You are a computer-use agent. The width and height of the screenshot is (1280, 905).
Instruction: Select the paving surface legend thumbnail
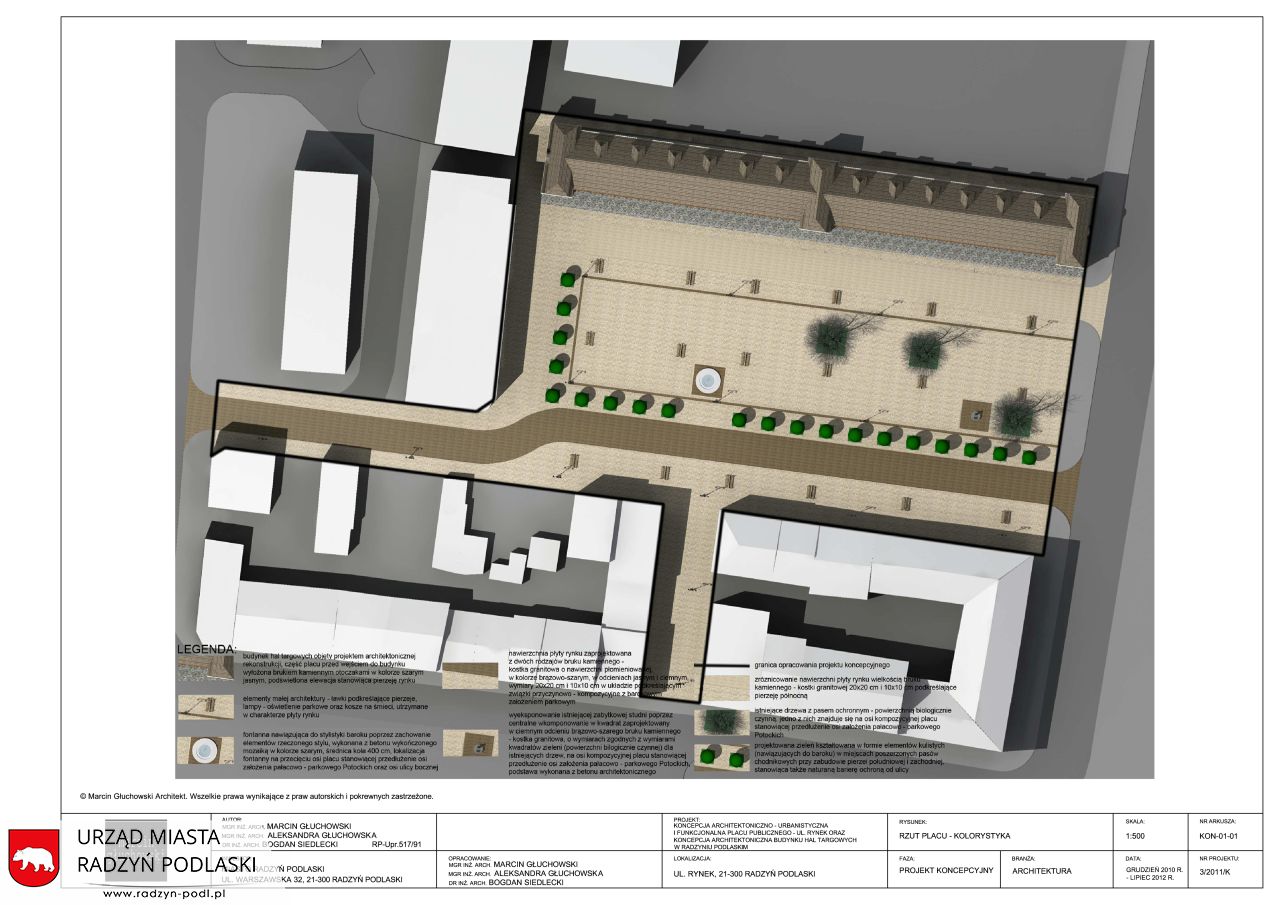point(472,676)
